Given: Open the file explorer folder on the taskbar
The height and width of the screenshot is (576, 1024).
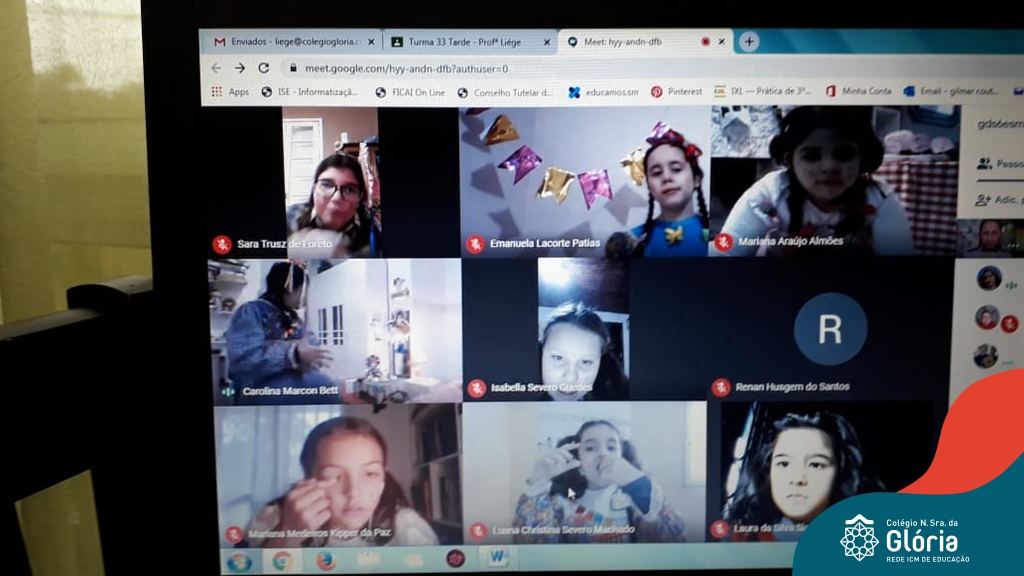Looking at the screenshot, I should coord(369,560).
